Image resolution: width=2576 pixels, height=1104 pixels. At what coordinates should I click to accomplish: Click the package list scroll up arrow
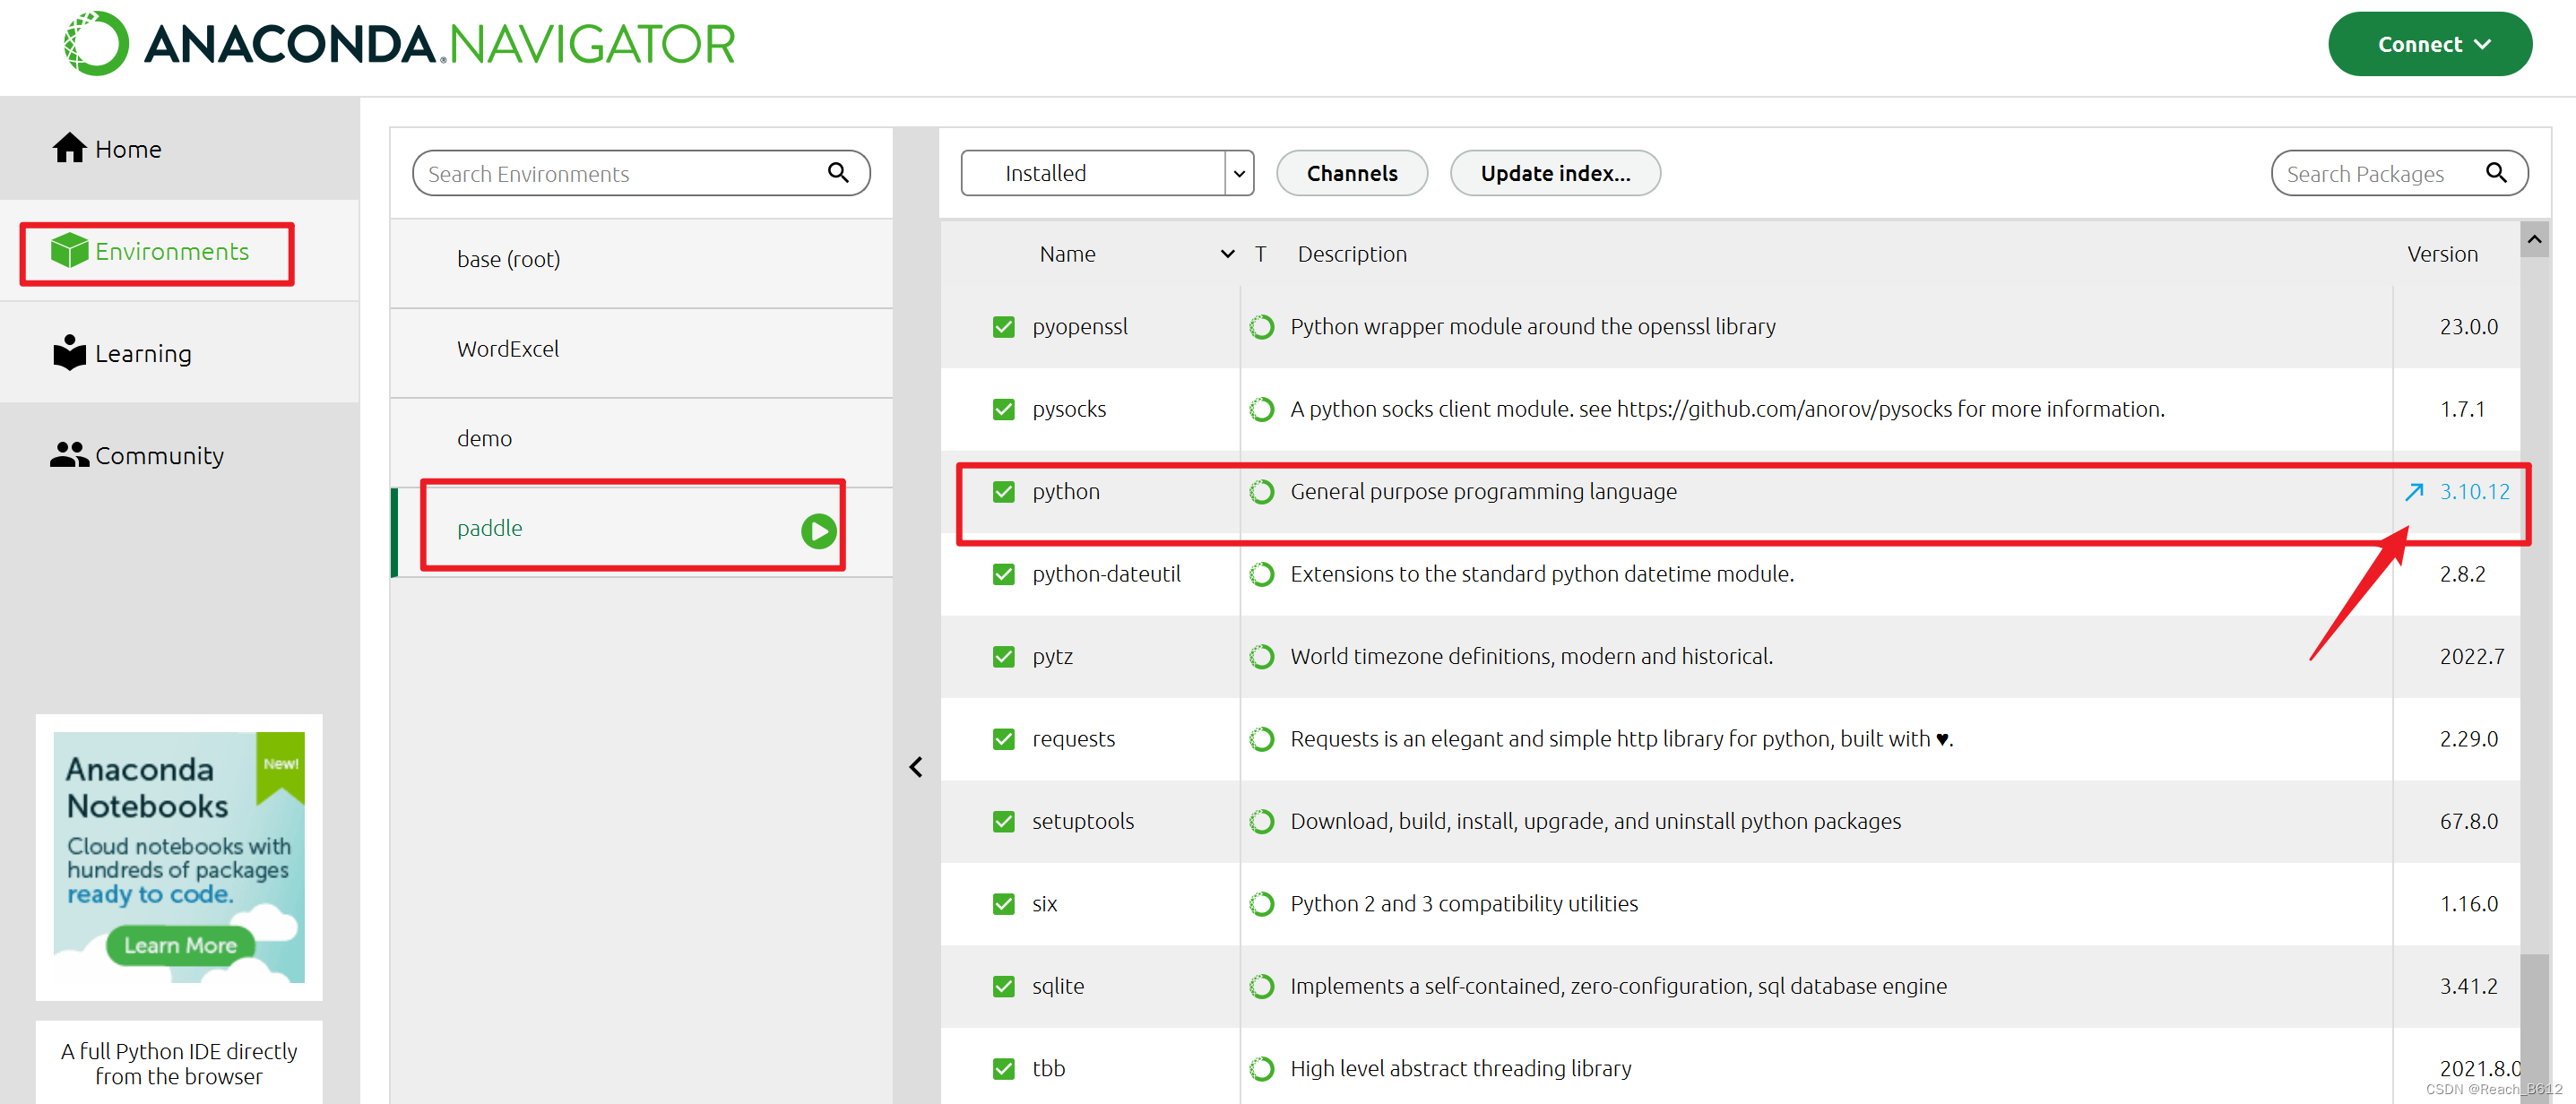(x=2533, y=240)
